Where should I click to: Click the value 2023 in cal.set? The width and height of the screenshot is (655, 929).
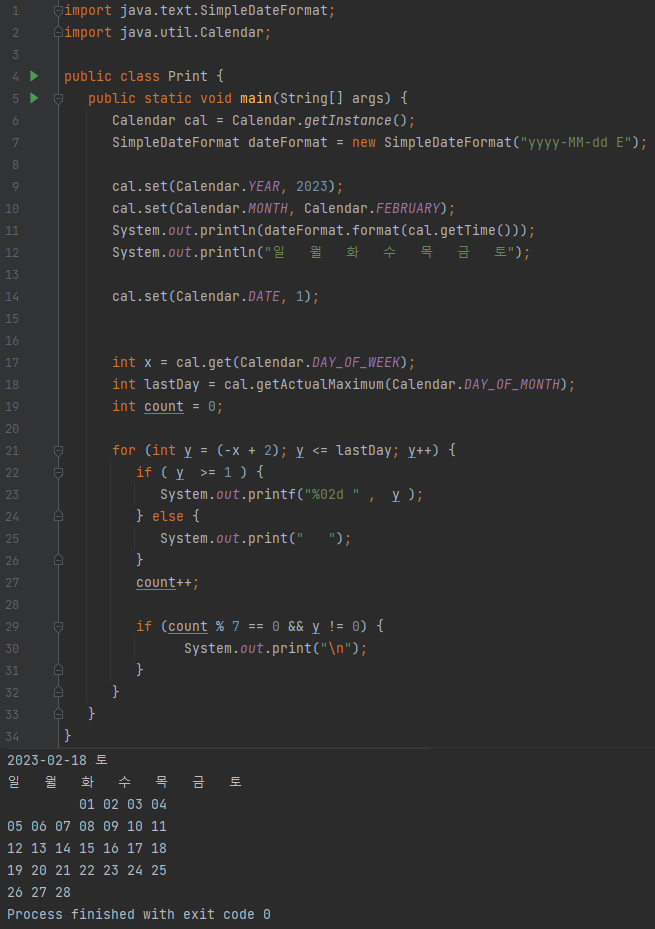(312, 186)
